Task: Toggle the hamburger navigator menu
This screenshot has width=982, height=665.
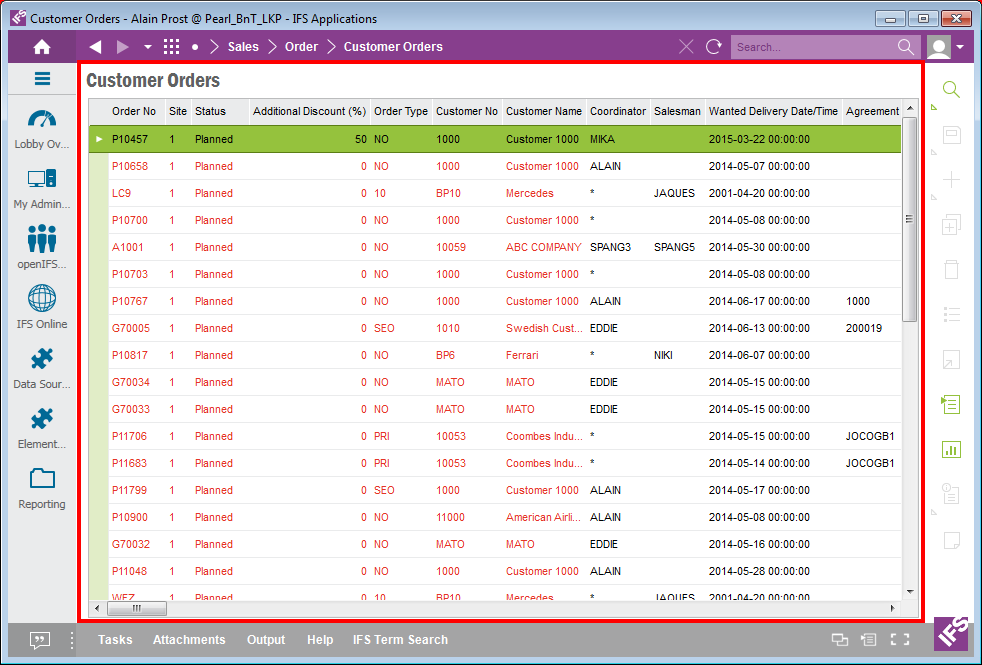Action: point(42,79)
